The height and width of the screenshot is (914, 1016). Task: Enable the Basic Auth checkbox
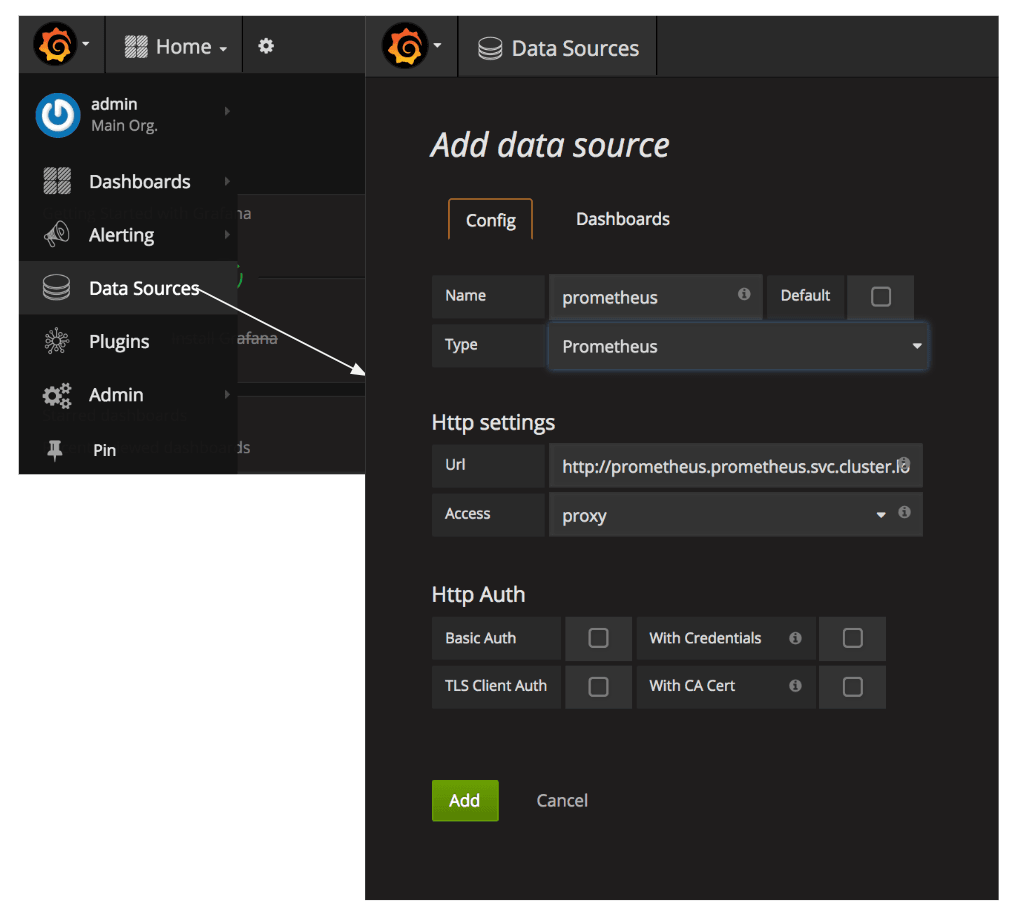tap(598, 638)
